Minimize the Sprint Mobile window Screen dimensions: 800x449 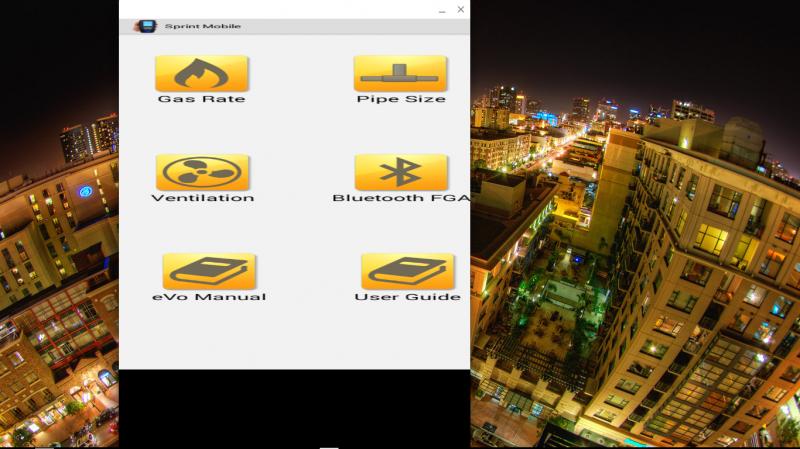[x=442, y=10]
